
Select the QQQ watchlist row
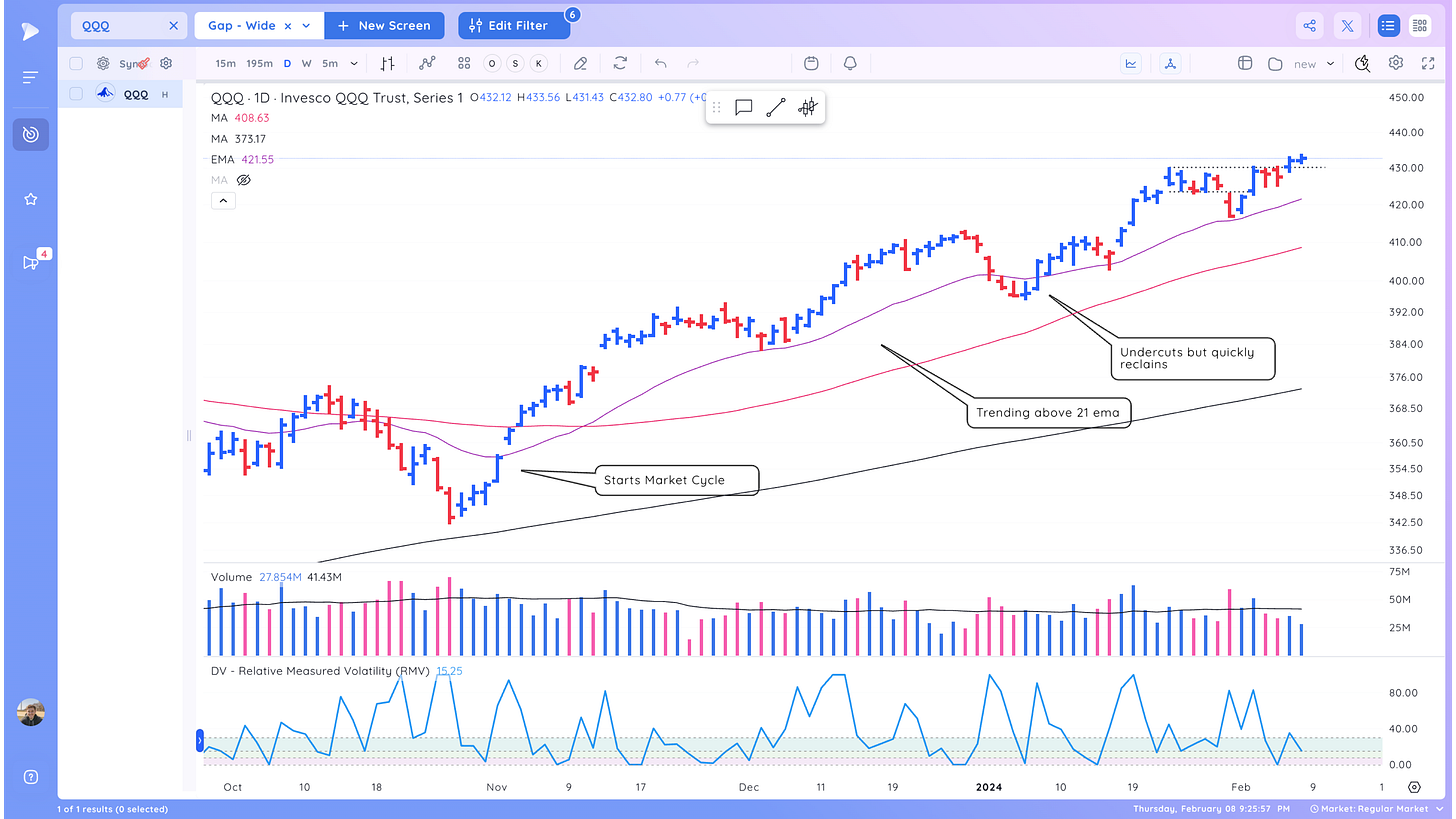121,94
